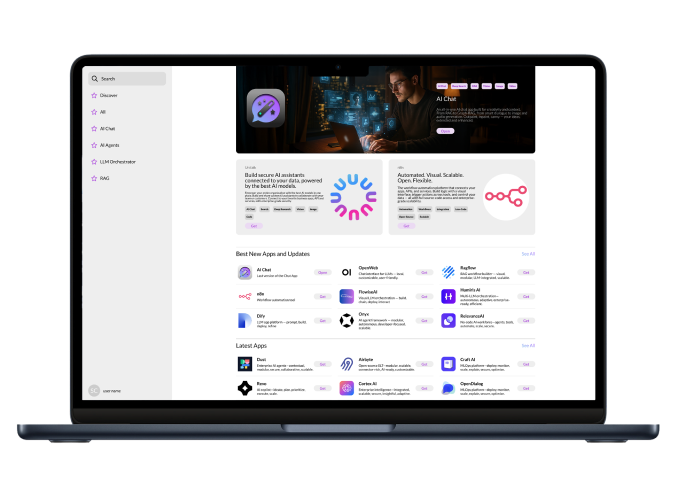The height and width of the screenshot is (500, 677).
Task: Click the hero banner image of man at laptop
Action: pos(385,110)
